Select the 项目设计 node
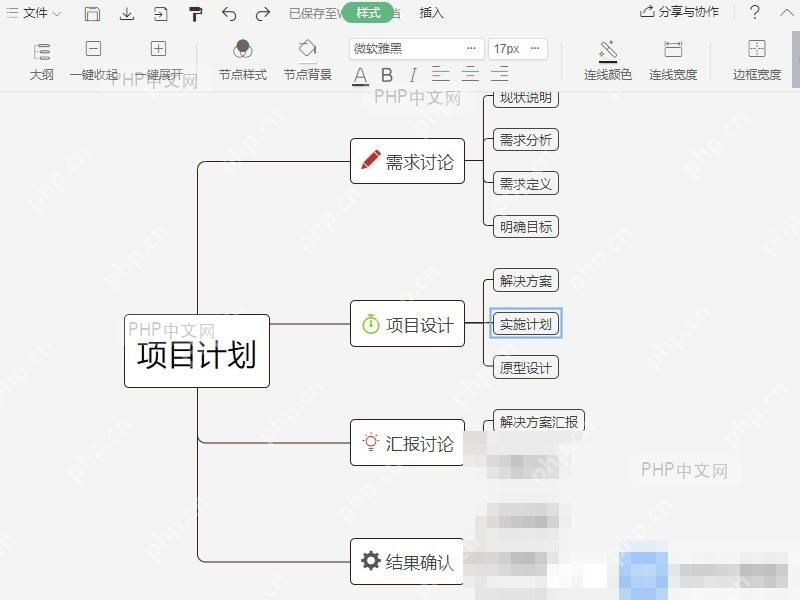The height and width of the screenshot is (600, 800). point(407,324)
